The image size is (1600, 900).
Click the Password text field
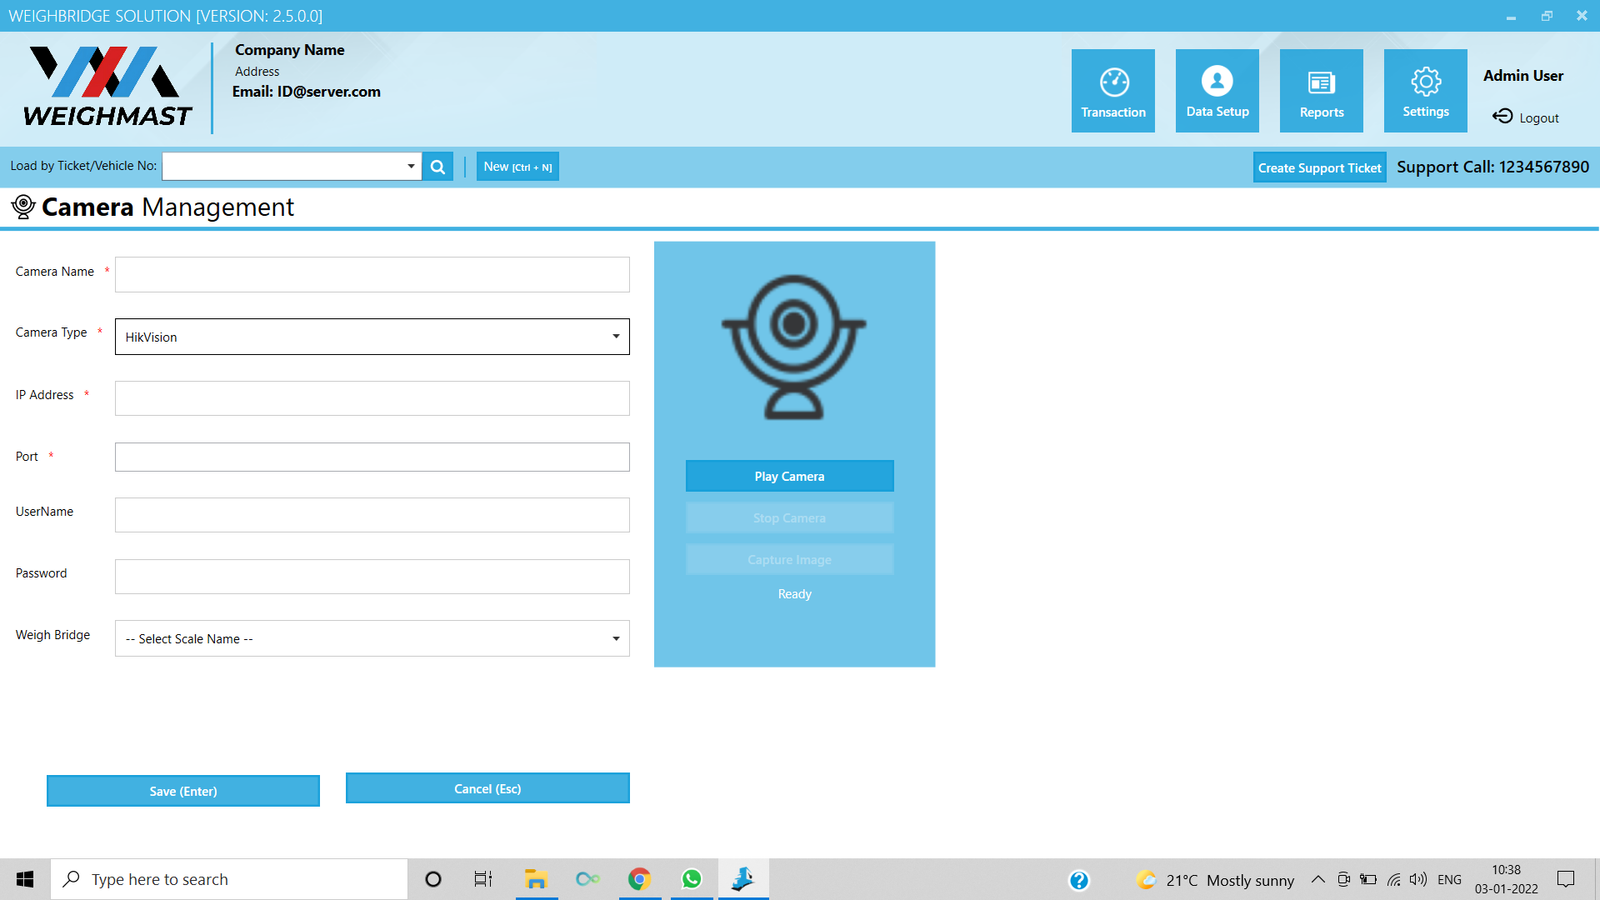372,577
